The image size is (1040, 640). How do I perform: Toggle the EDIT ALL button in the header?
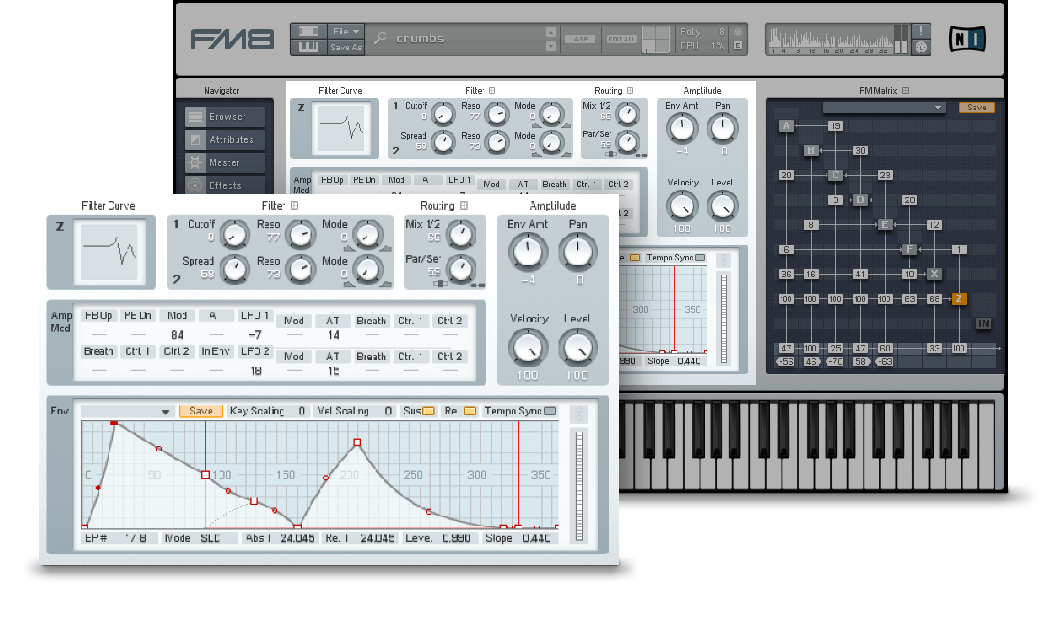coord(621,39)
